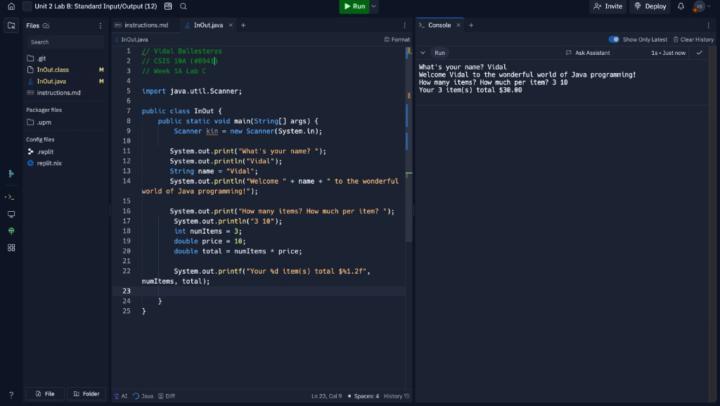This screenshot has width=720, height=406.
Task: Open help question mark icon
Action: (11, 395)
